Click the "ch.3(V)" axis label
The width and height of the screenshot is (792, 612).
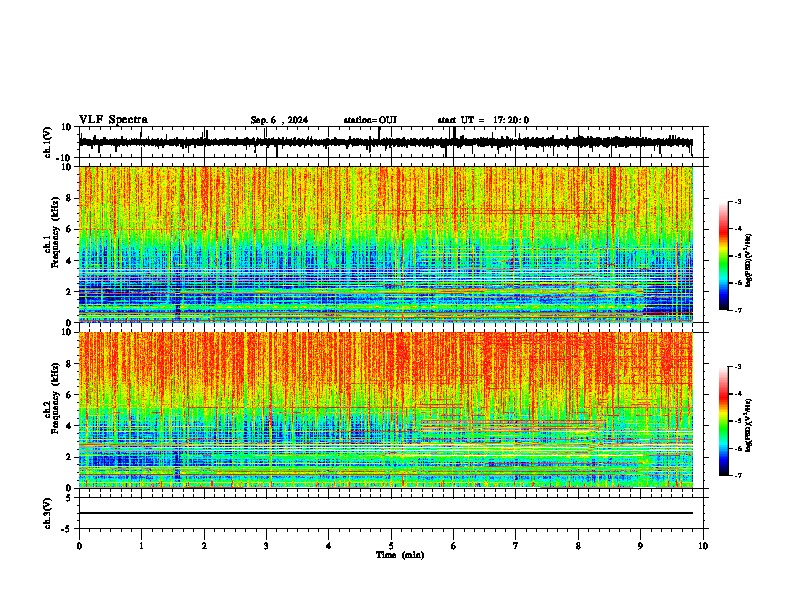[48, 513]
